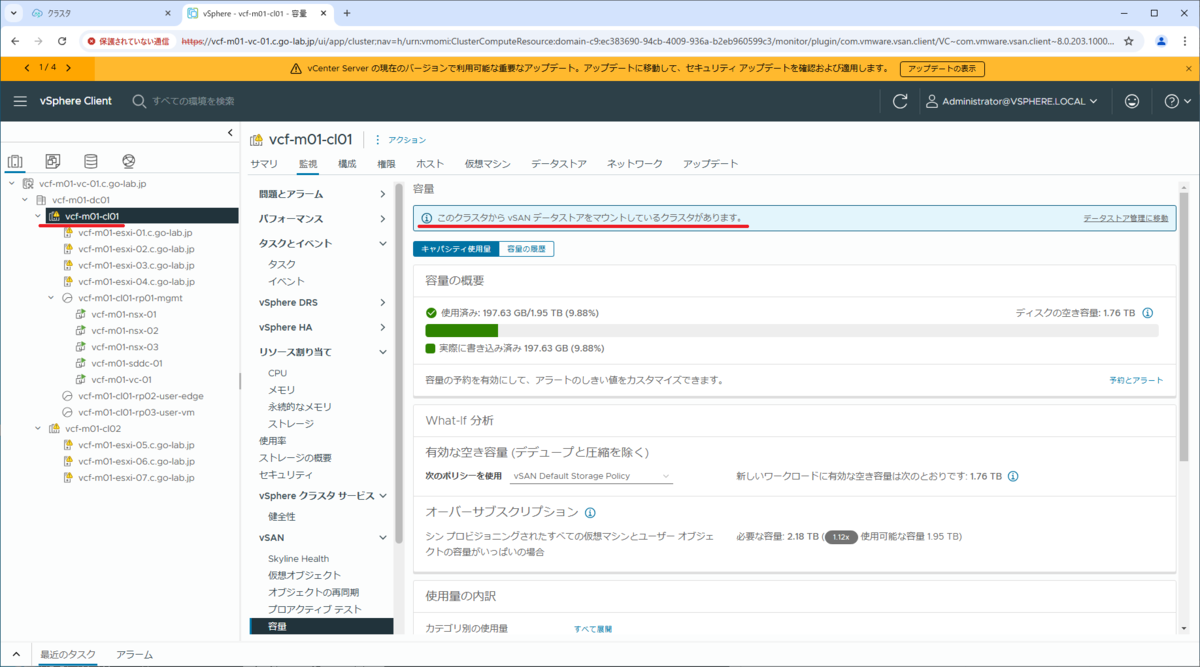Screen dimensions: 1200x667
Task: Open the 構成 tab
Action: click(347, 164)
